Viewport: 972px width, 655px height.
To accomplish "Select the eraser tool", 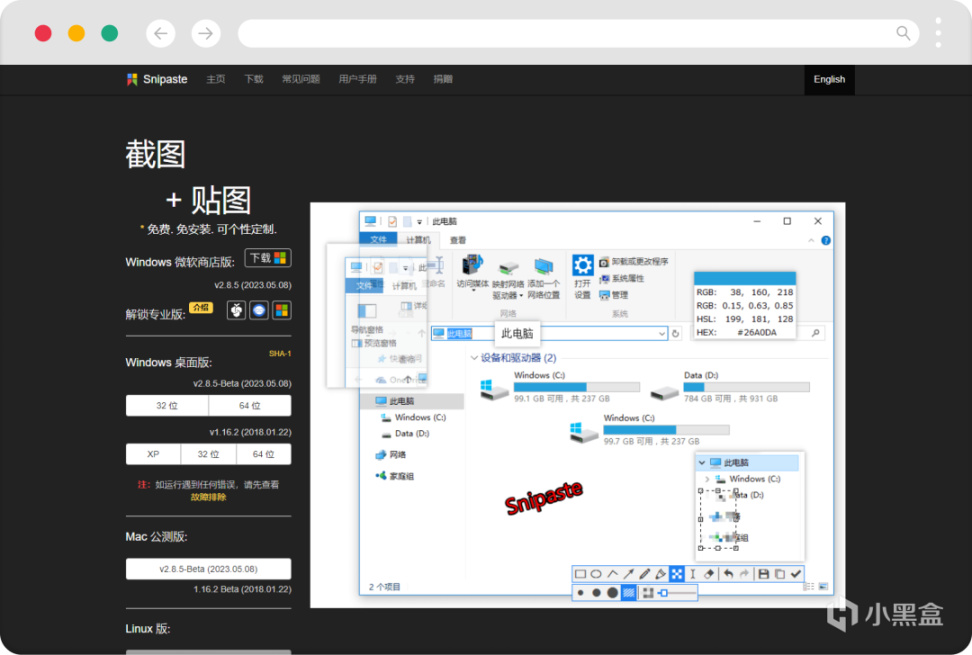I will pyautogui.click(x=709, y=574).
